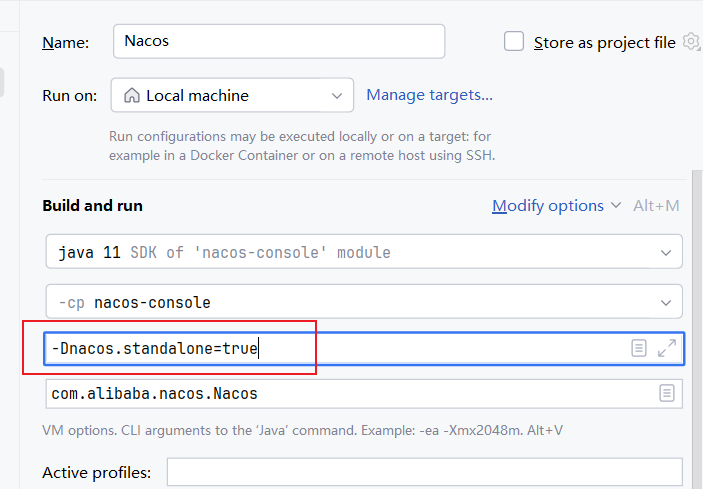This screenshot has height=489, width=703.
Task: Click the Run on label
Action: click(x=69, y=96)
